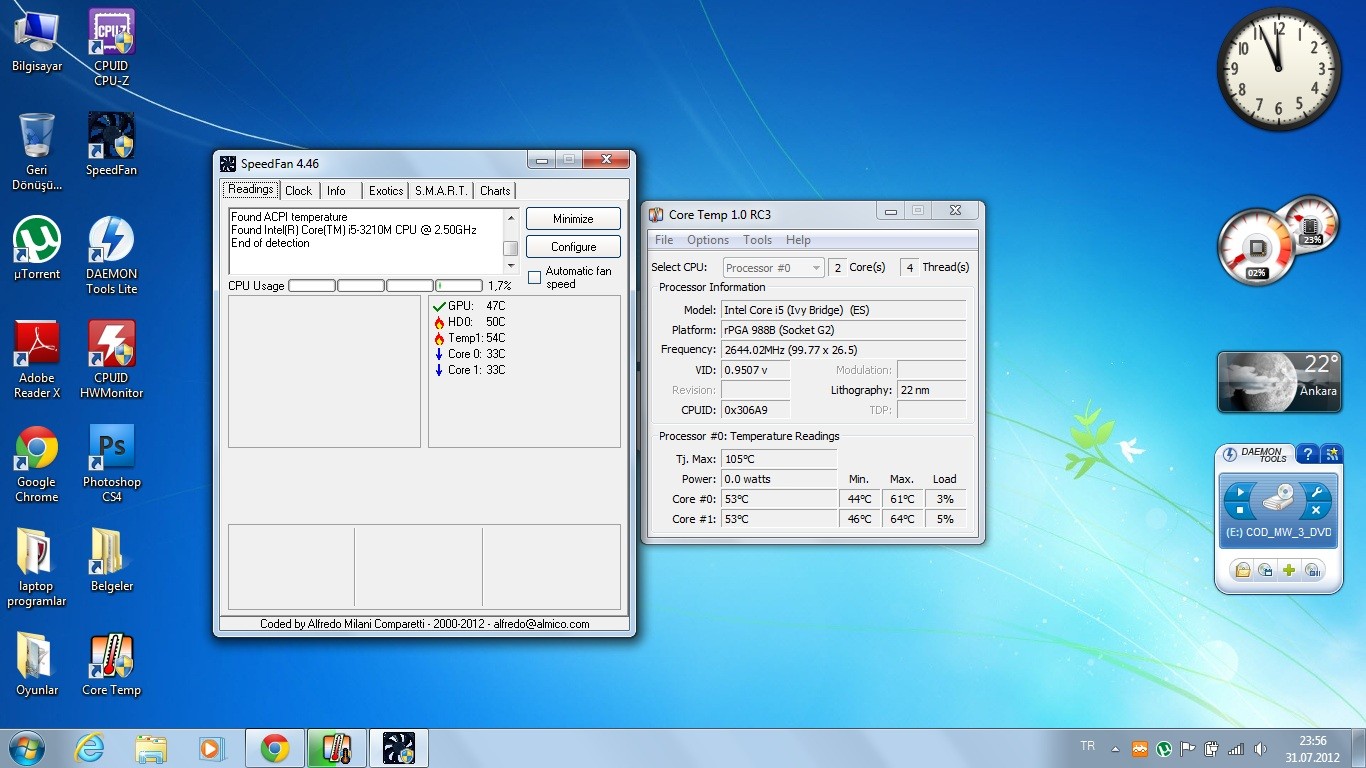Select the Readings tab in SpeedFan
1366x768 pixels.
250,189
